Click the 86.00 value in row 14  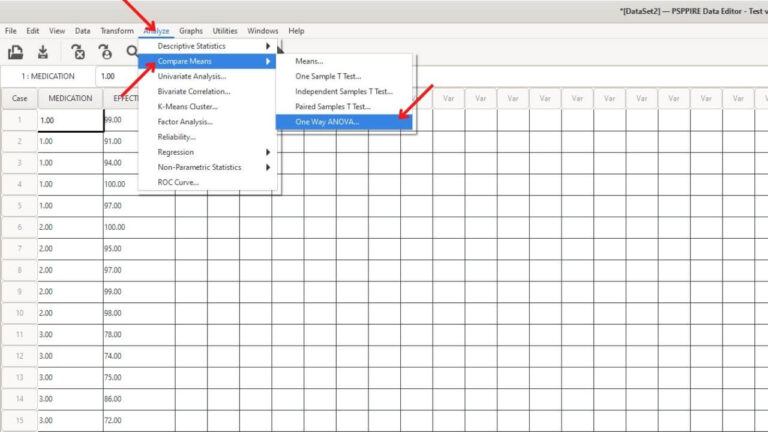click(x=113, y=399)
